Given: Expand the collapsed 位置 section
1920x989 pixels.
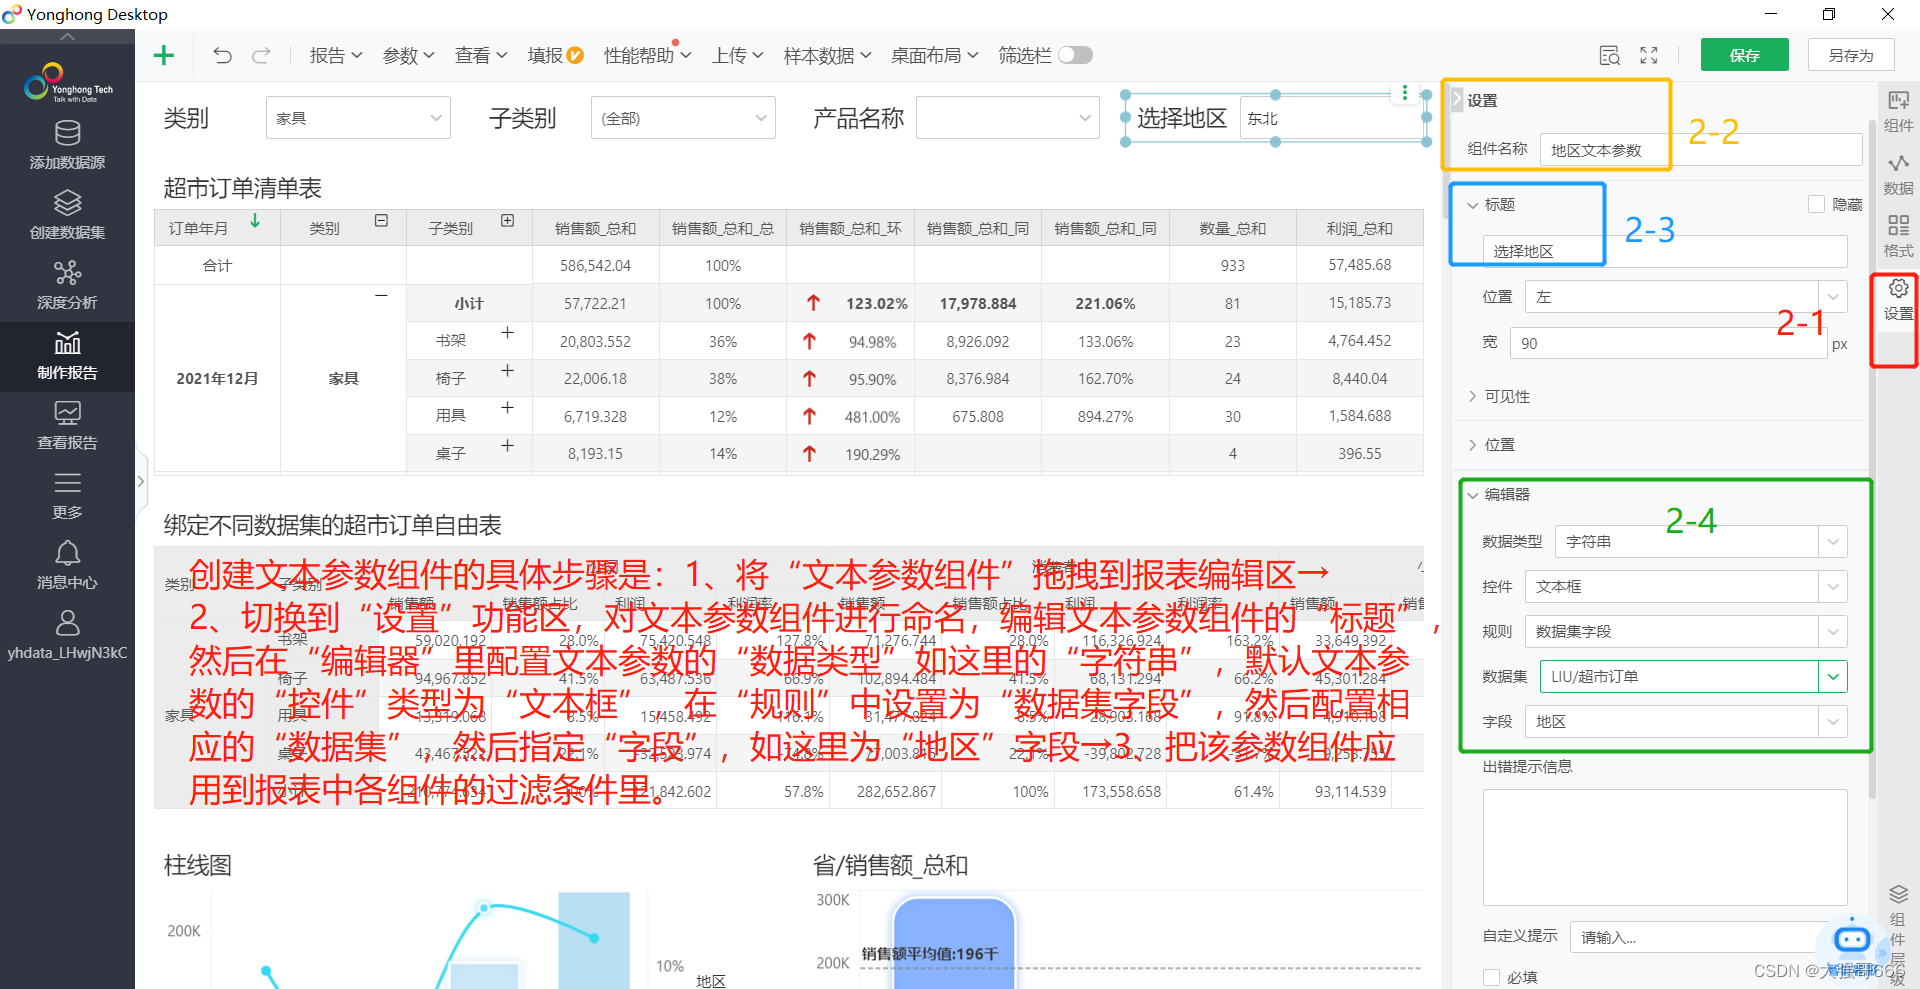Looking at the screenshot, I should (x=1491, y=444).
